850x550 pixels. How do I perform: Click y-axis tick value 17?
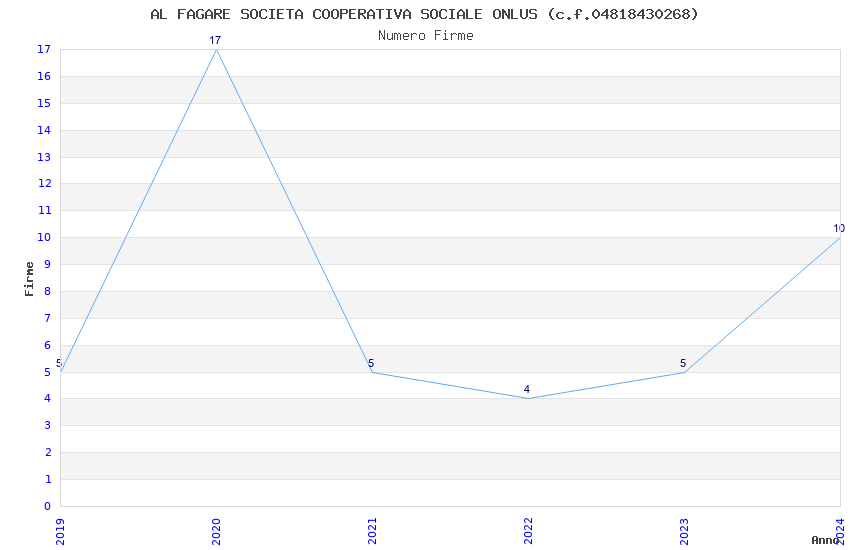point(44,49)
